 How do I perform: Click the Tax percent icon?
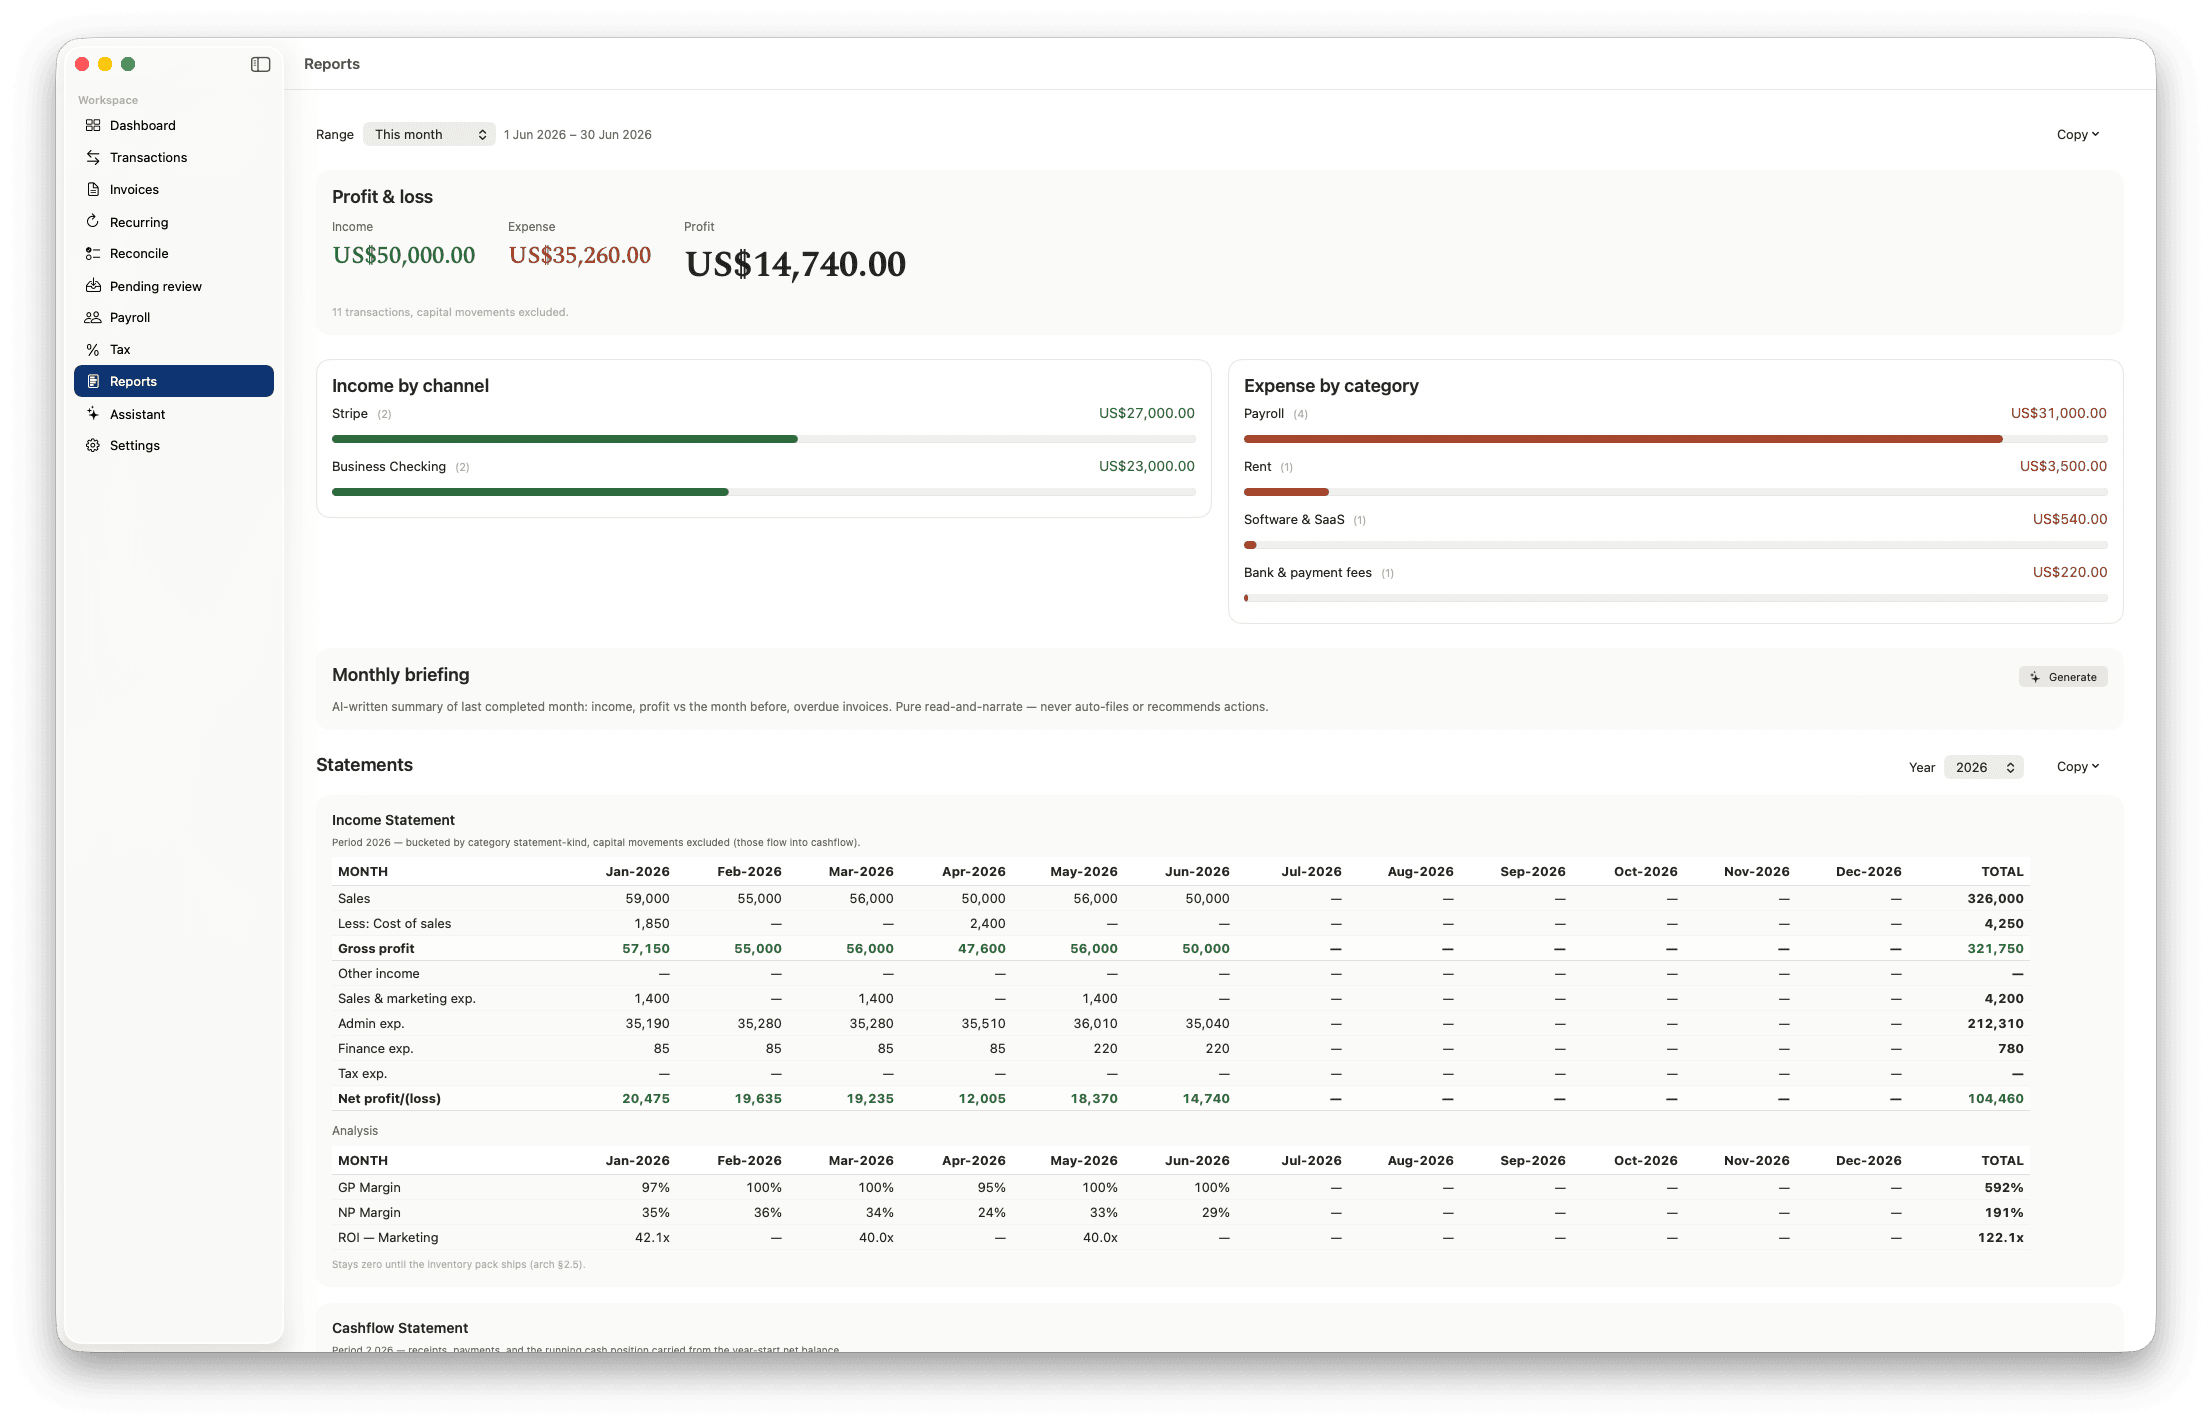(93, 349)
